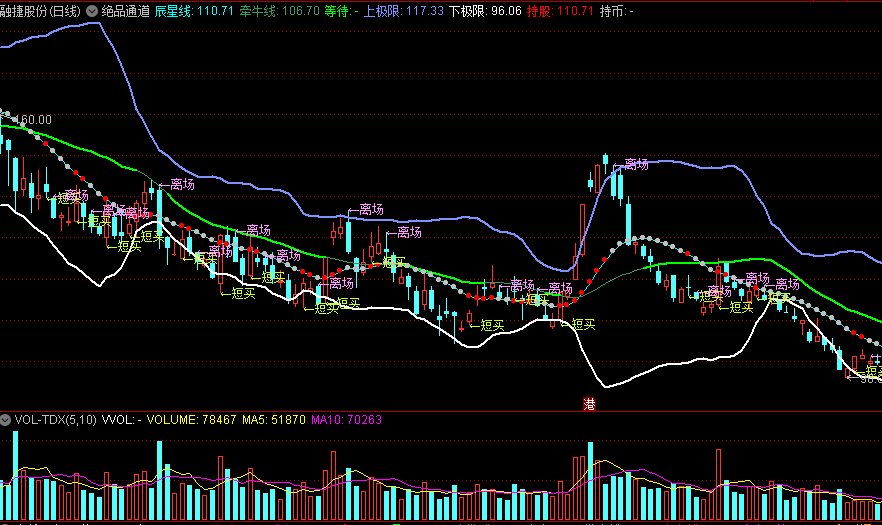Click the 辰星线: 110.71 value
Viewport: 882px width, 525px height.
194,11
